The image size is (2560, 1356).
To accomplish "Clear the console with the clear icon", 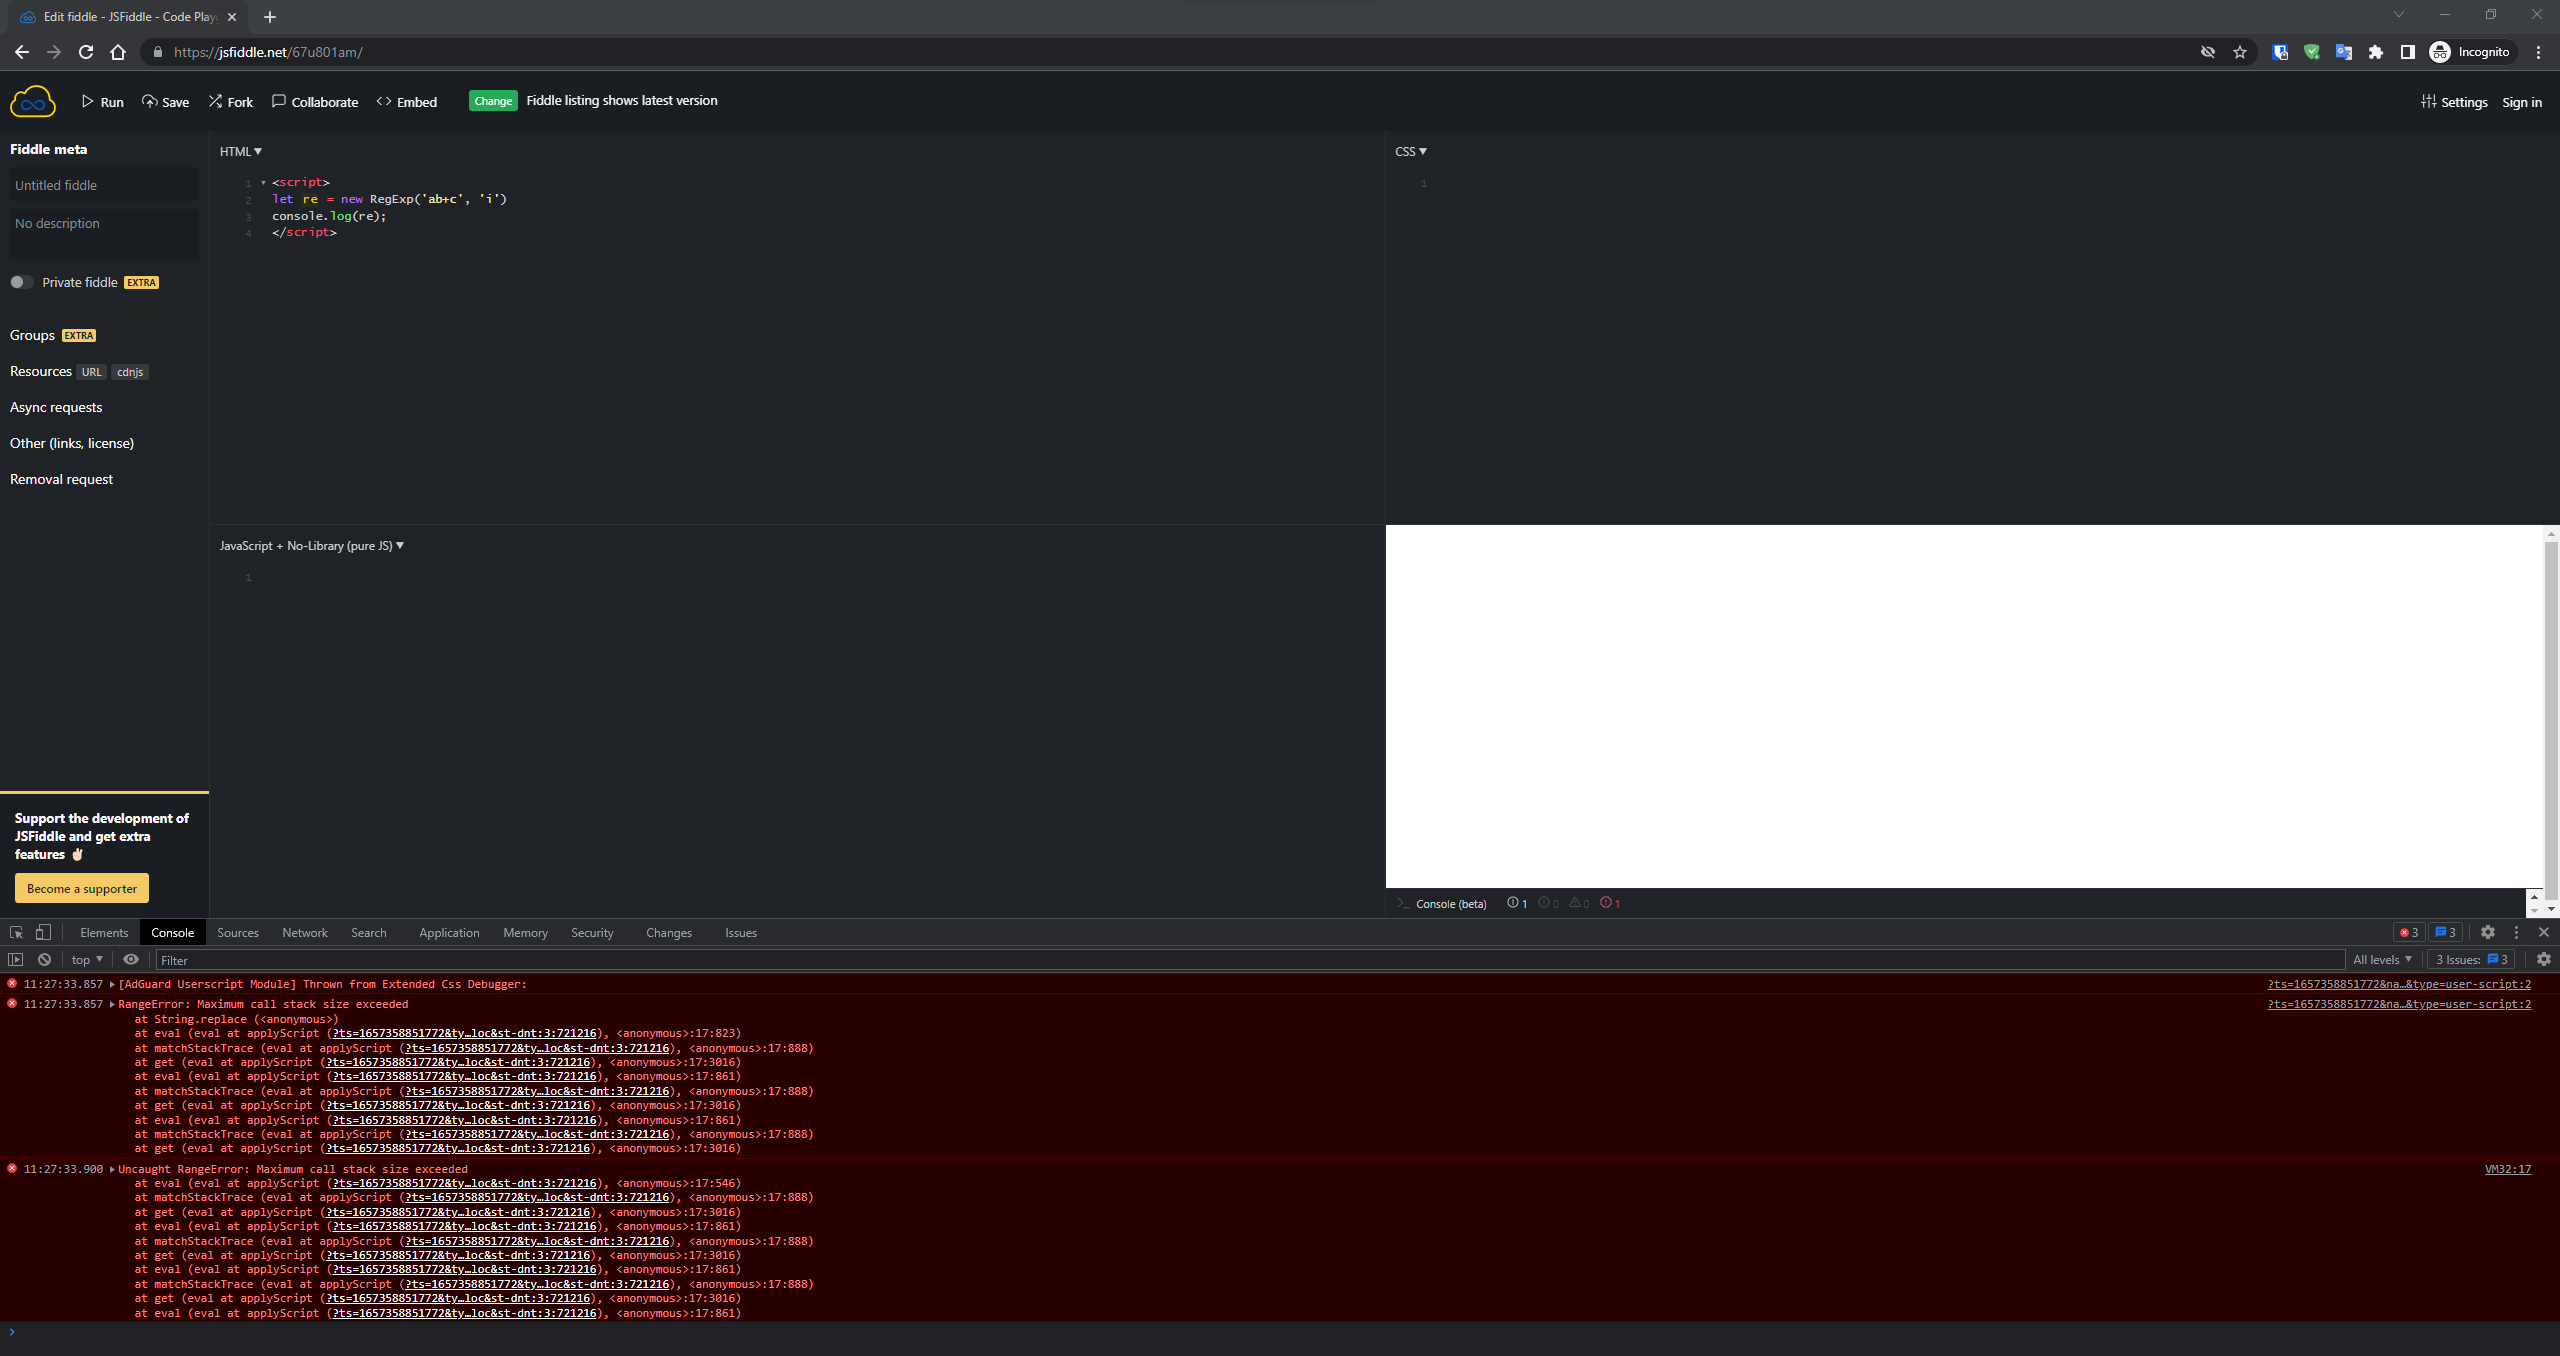I will (44, 959).
